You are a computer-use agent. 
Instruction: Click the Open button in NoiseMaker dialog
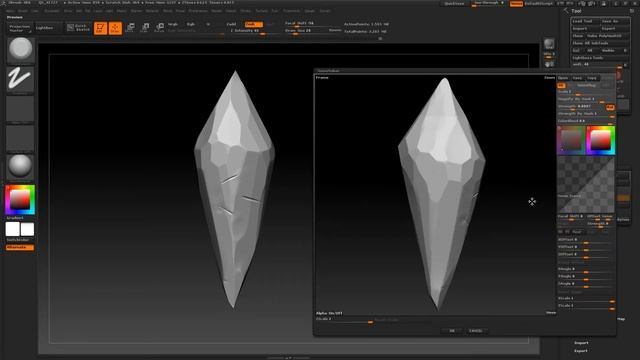pos(563,78)
